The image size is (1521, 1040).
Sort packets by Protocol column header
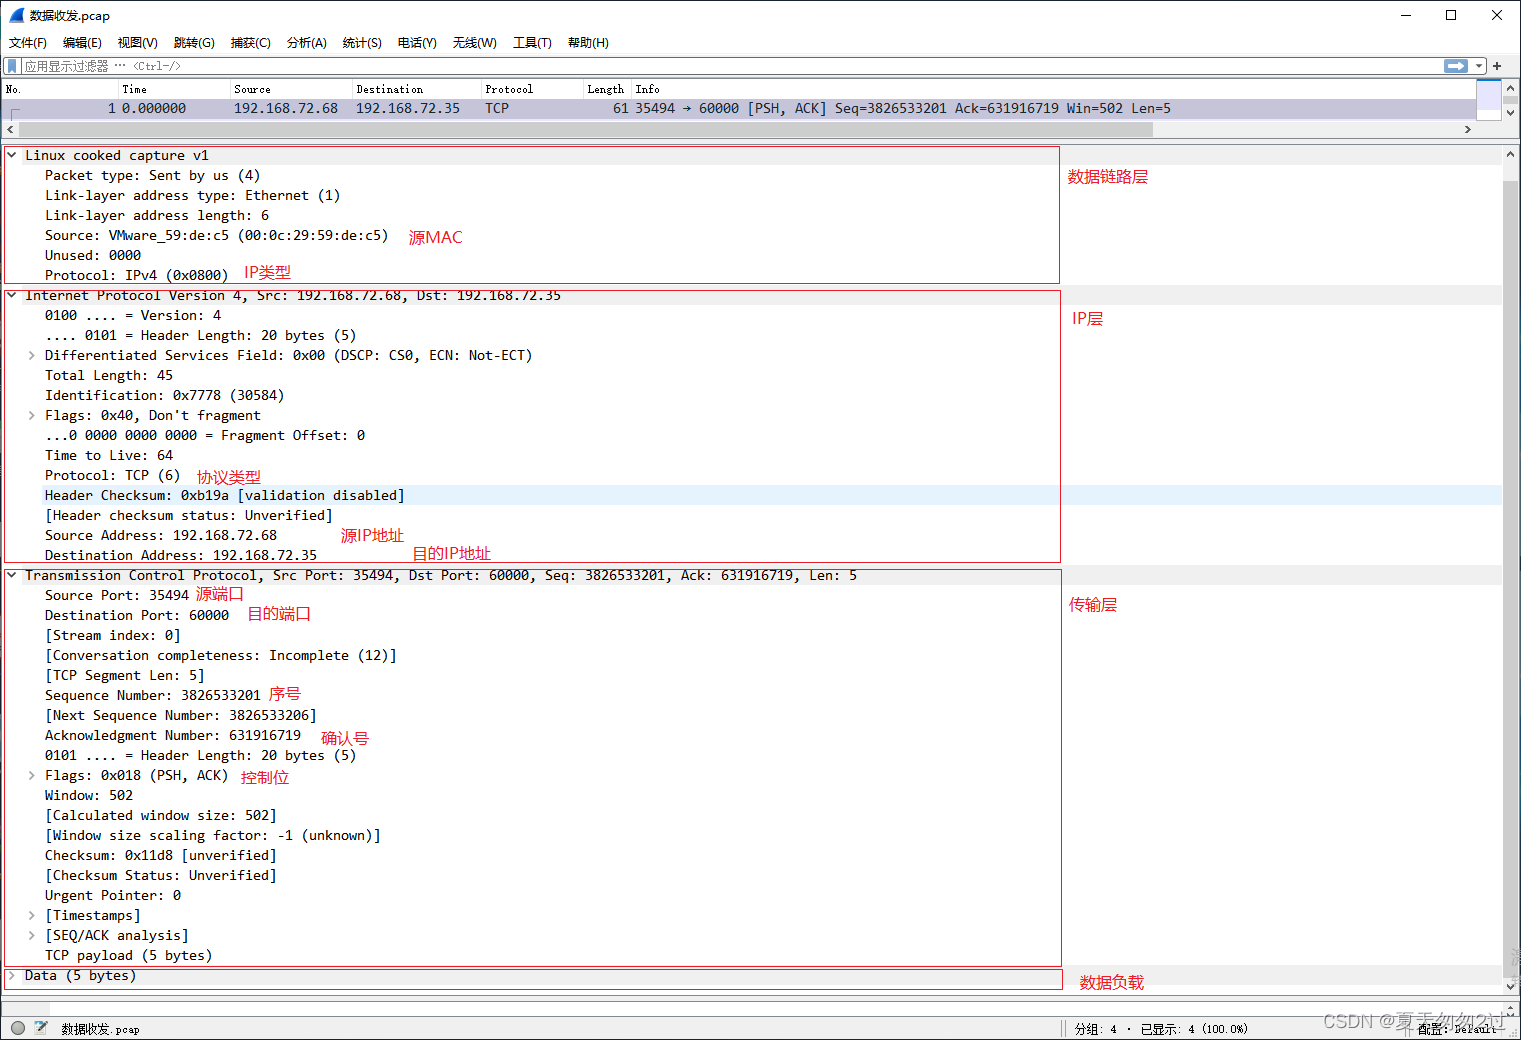533,89
